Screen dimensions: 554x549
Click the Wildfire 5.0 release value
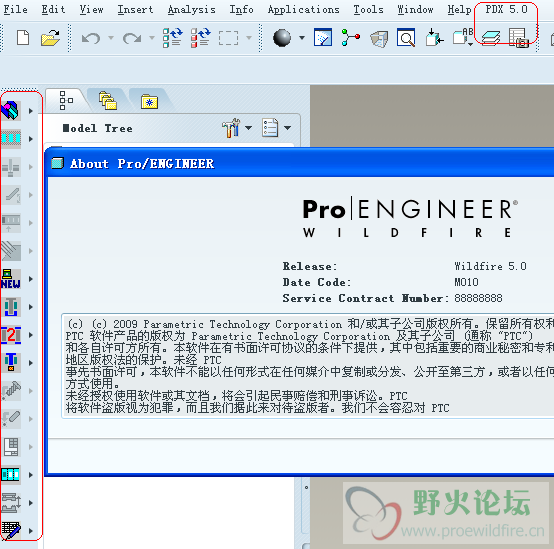pyautogui.click(x=490, y=266)
